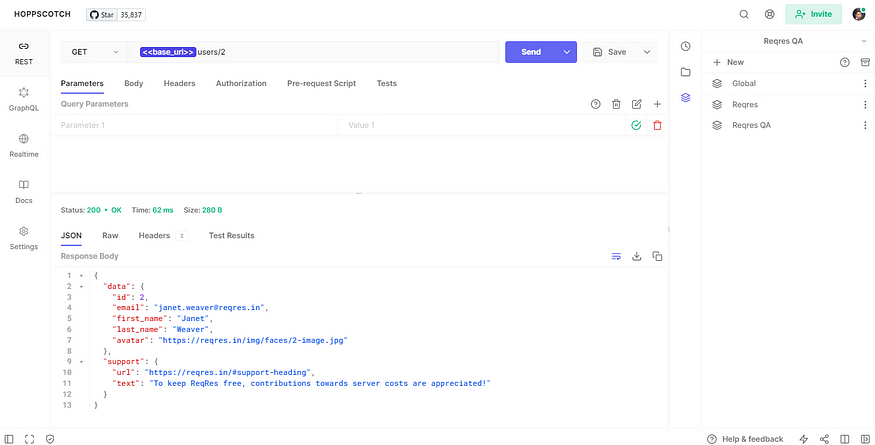The image size is (875, 445).
Task: Click the environments archive icon
Action: point(866,63)
